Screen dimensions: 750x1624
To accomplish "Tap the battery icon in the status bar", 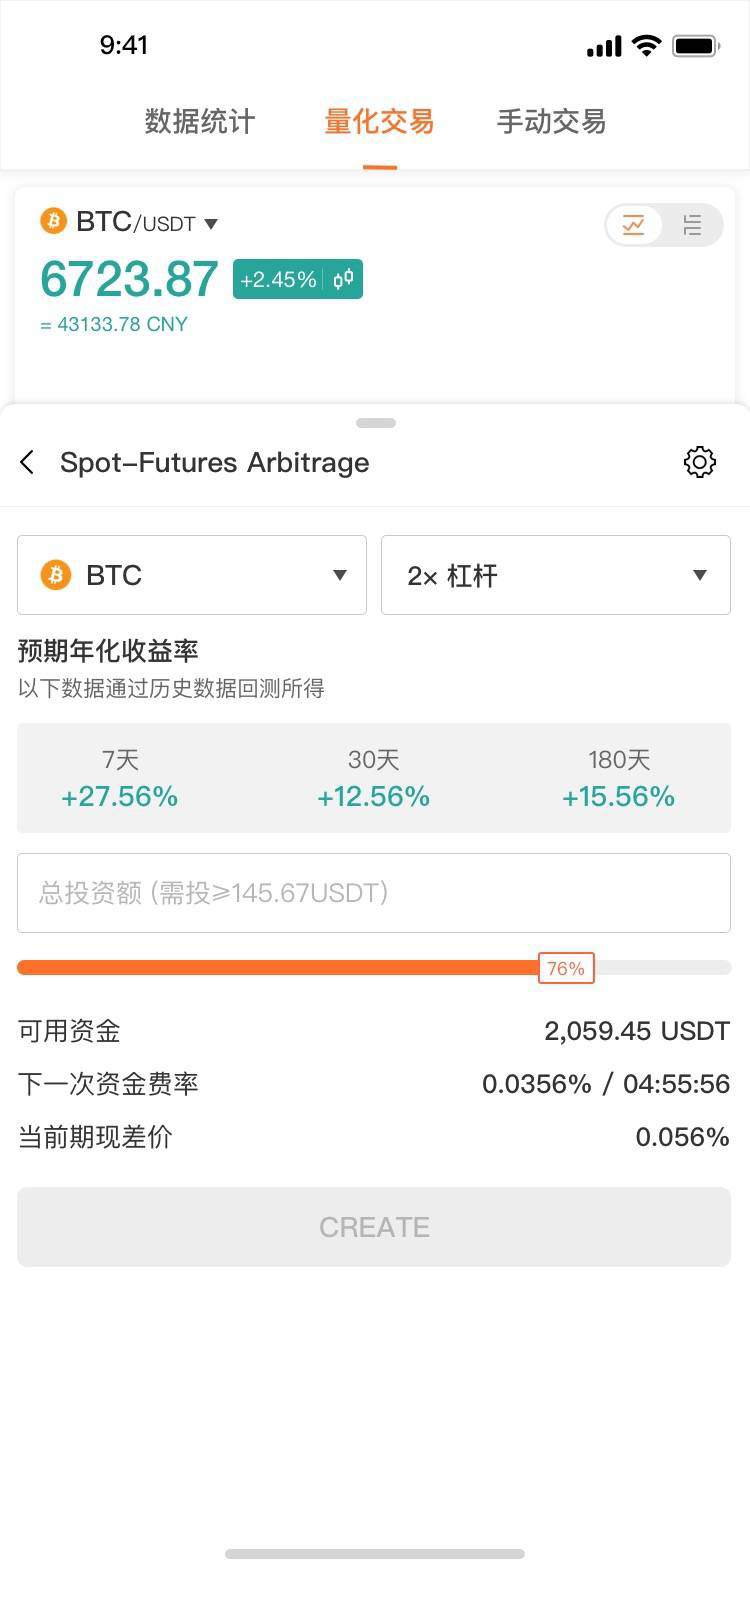I will [x=696, y=46].
